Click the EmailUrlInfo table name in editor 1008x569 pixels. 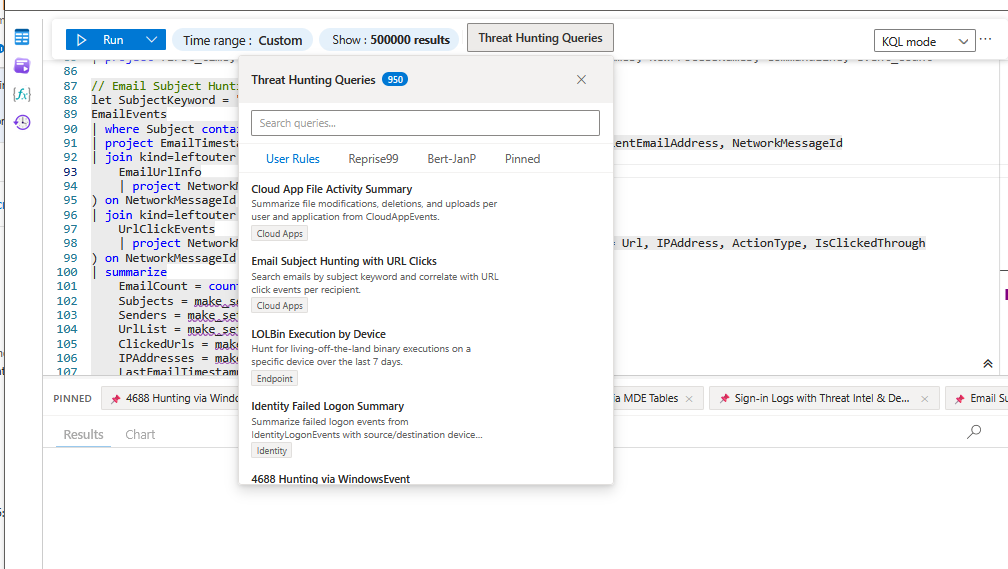coord(160,172)
